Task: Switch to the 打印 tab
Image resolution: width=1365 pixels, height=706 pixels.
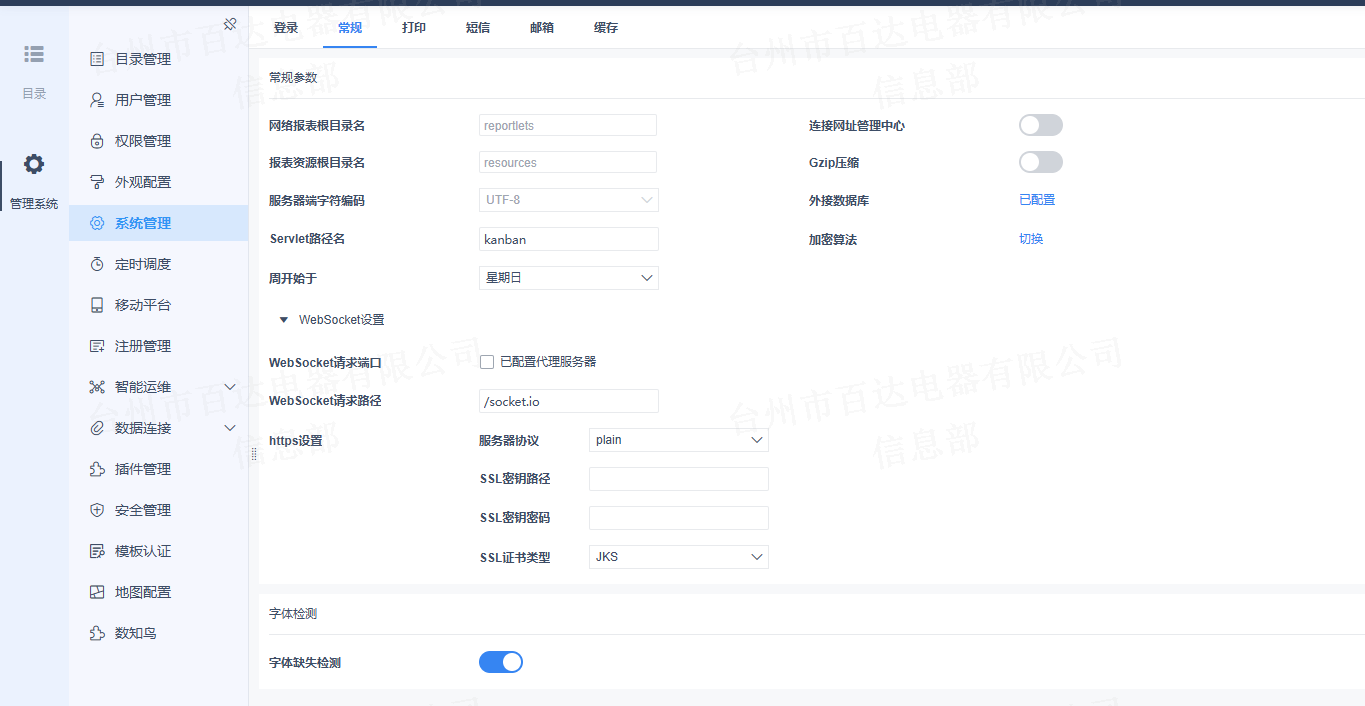Action: pyautogui.click(x=414, y=28)
